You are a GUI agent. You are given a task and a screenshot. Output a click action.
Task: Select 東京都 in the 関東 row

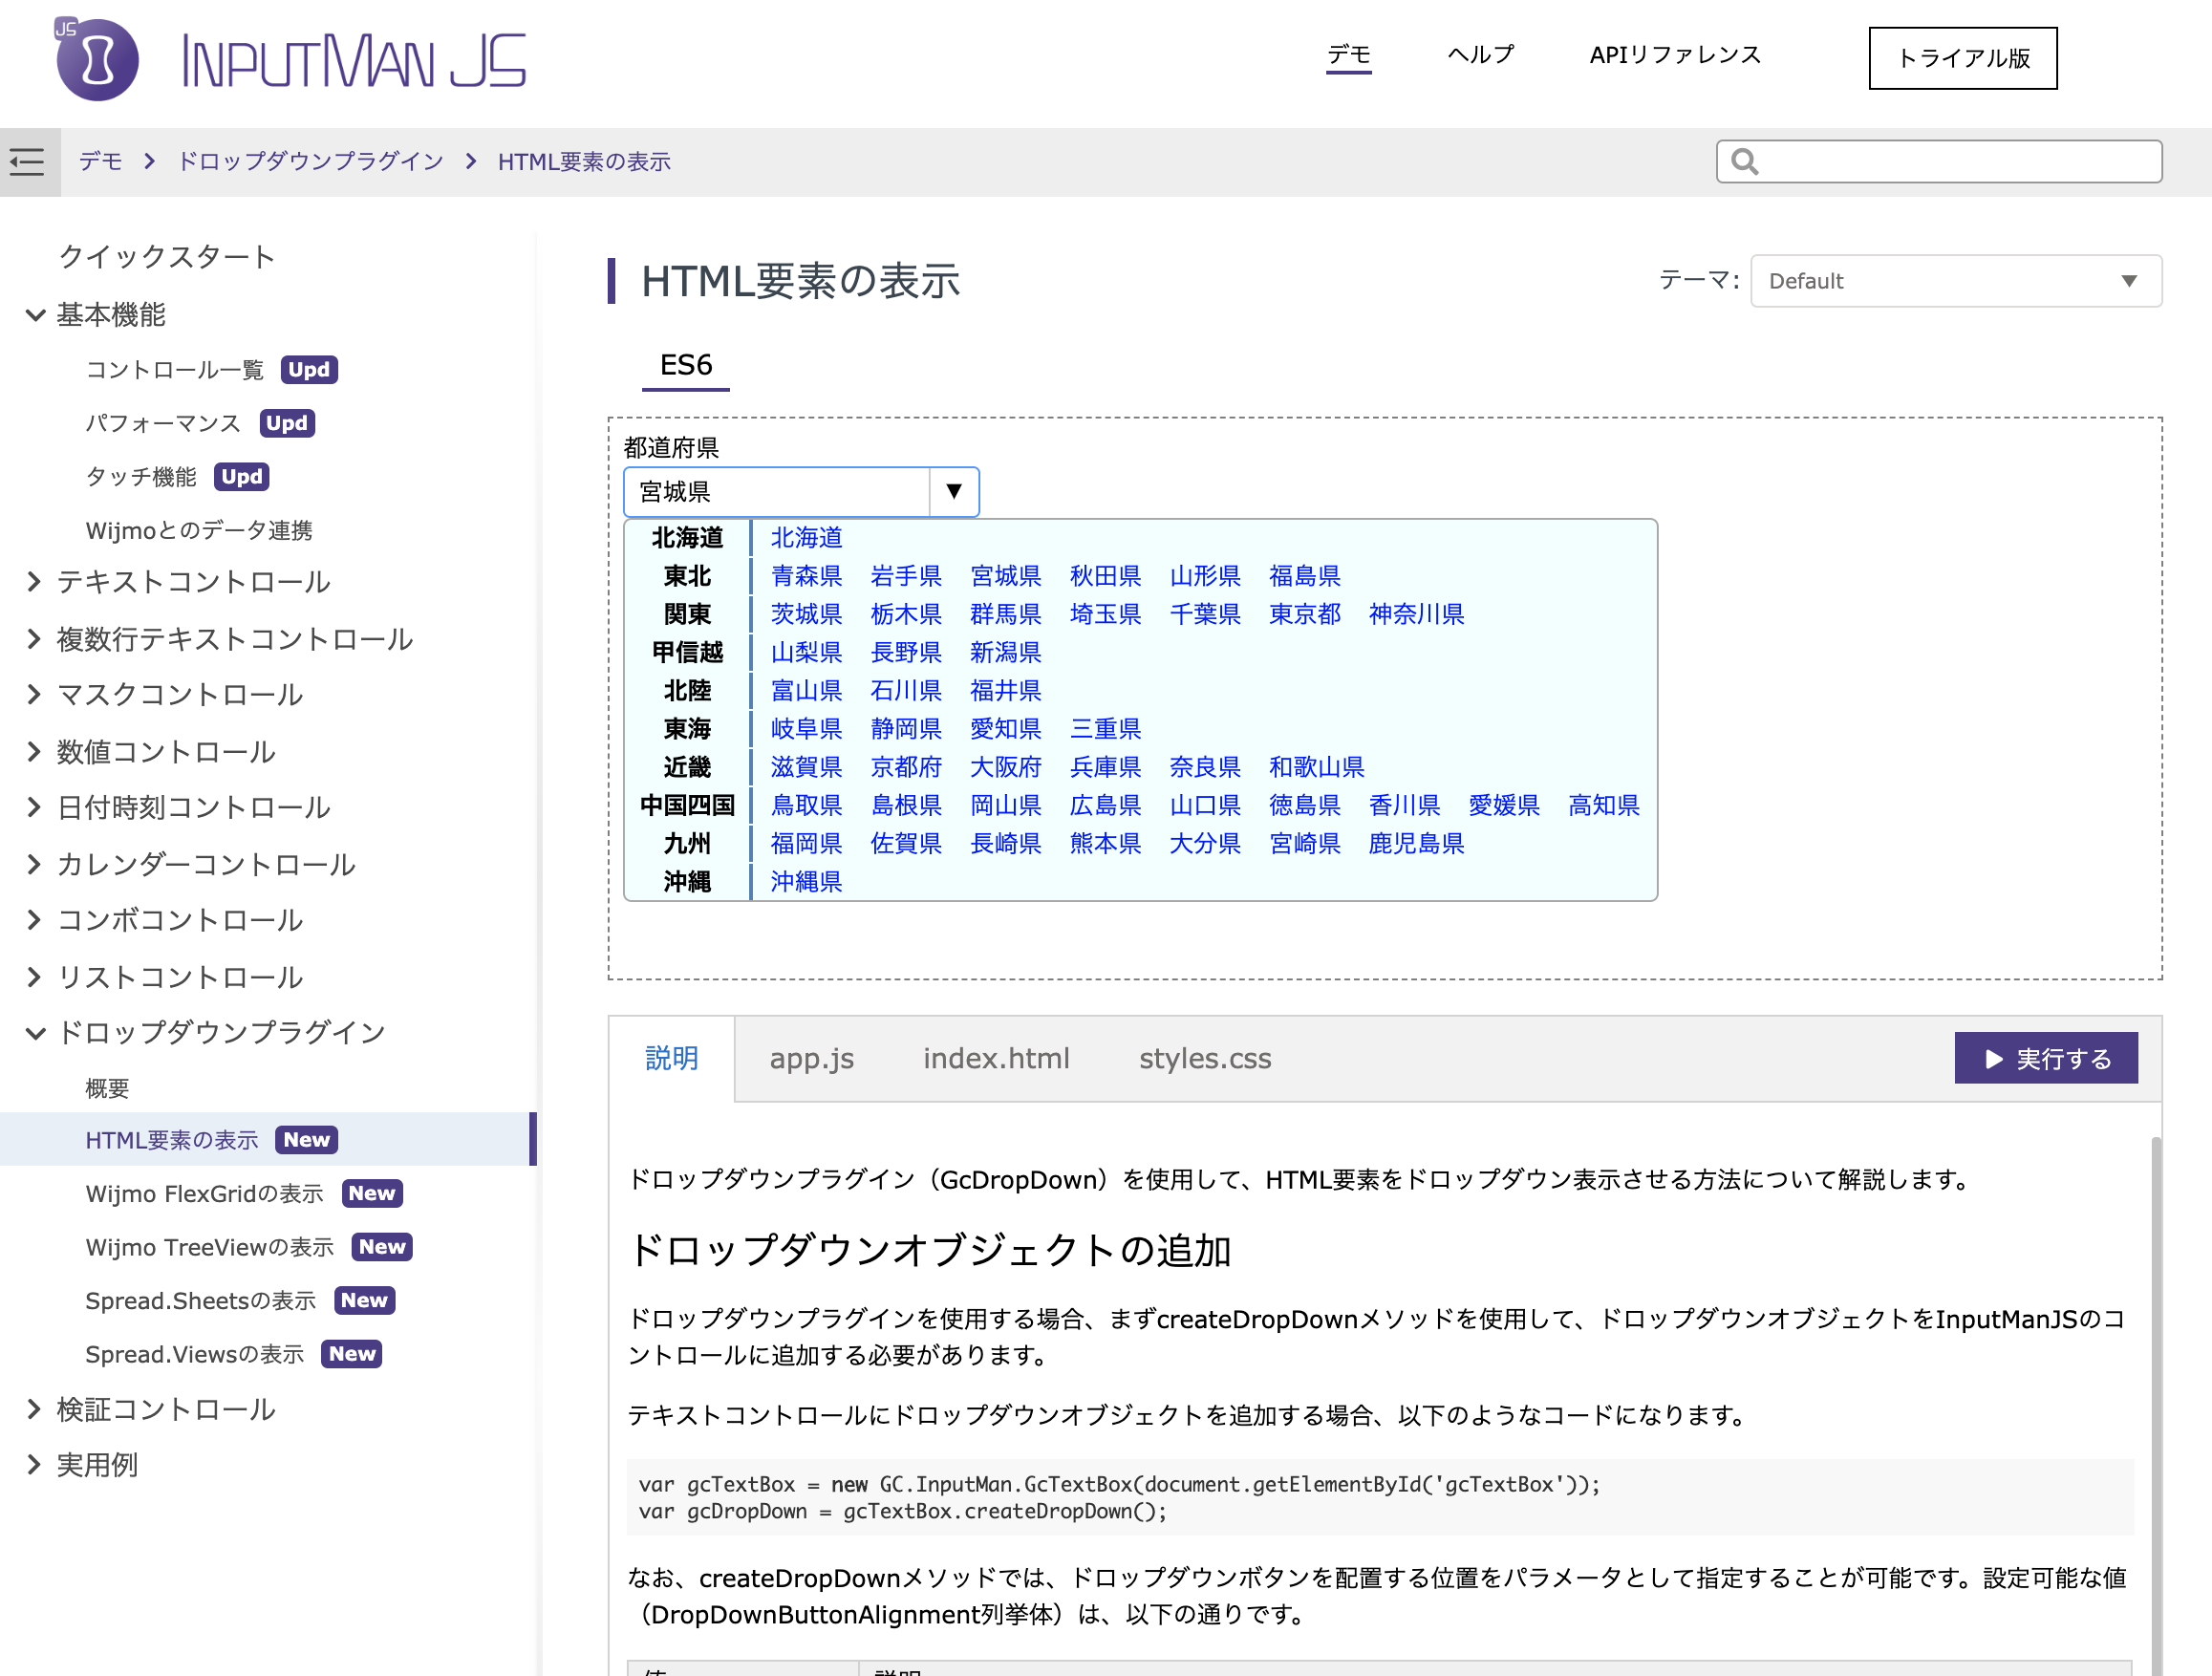[x=1304, y=614]
